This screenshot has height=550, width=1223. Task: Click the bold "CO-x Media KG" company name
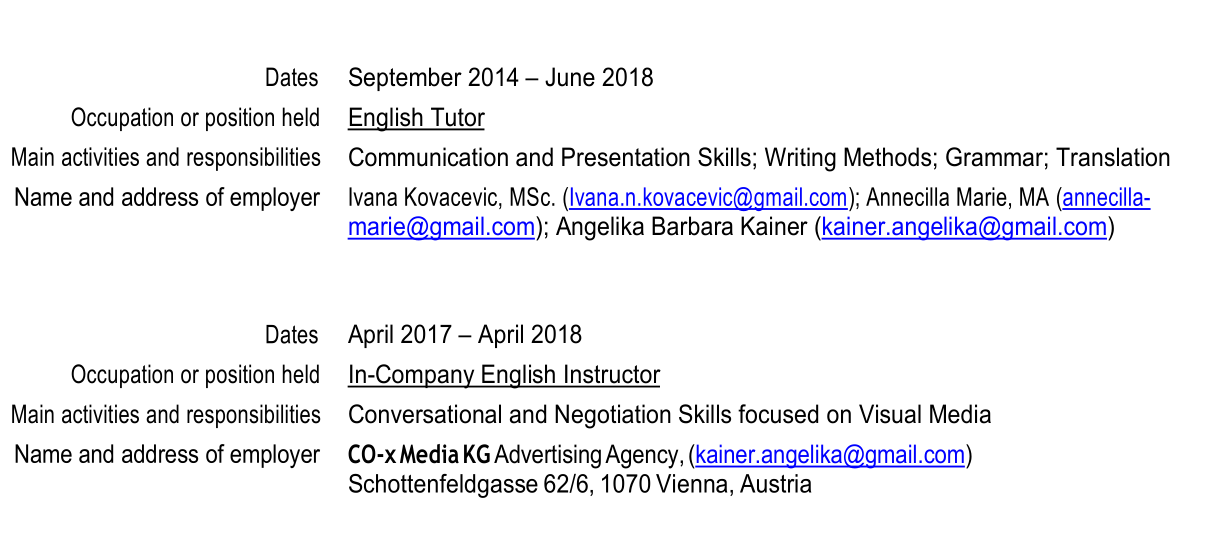pyautogui.click(x=419, y=456)
